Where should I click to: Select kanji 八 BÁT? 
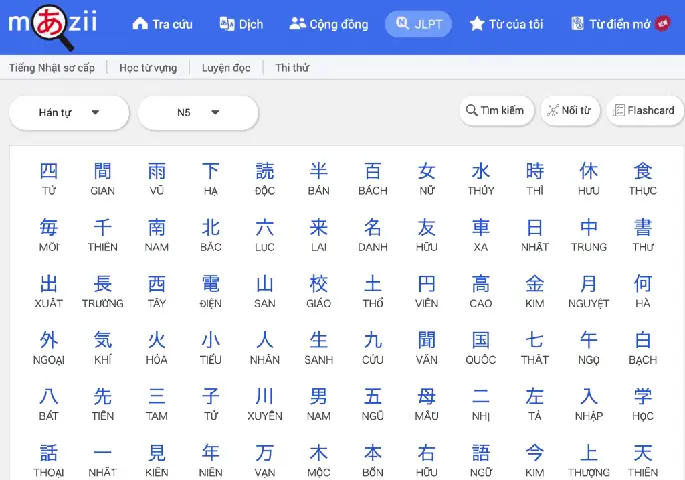(x=48, y=404)
